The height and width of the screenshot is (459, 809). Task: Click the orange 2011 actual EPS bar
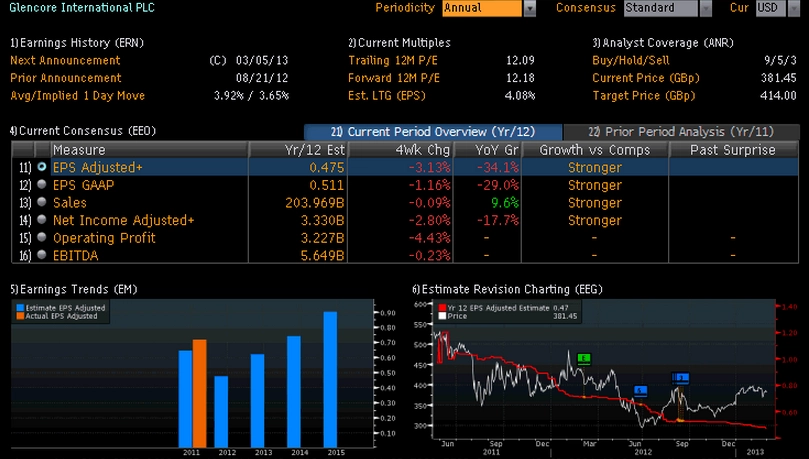tap(200, 394)
